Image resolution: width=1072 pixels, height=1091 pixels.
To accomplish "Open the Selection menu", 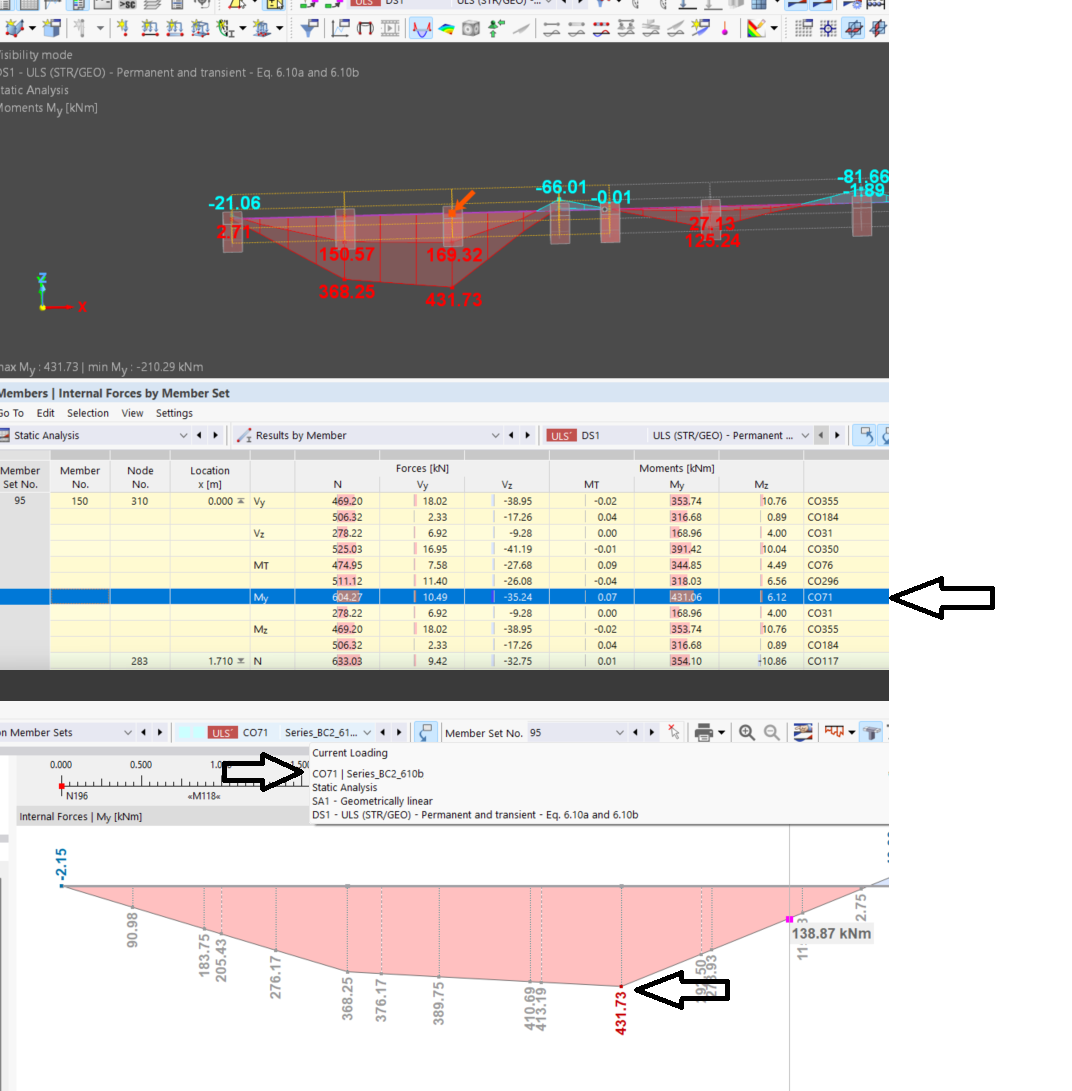I will (88, 413).
